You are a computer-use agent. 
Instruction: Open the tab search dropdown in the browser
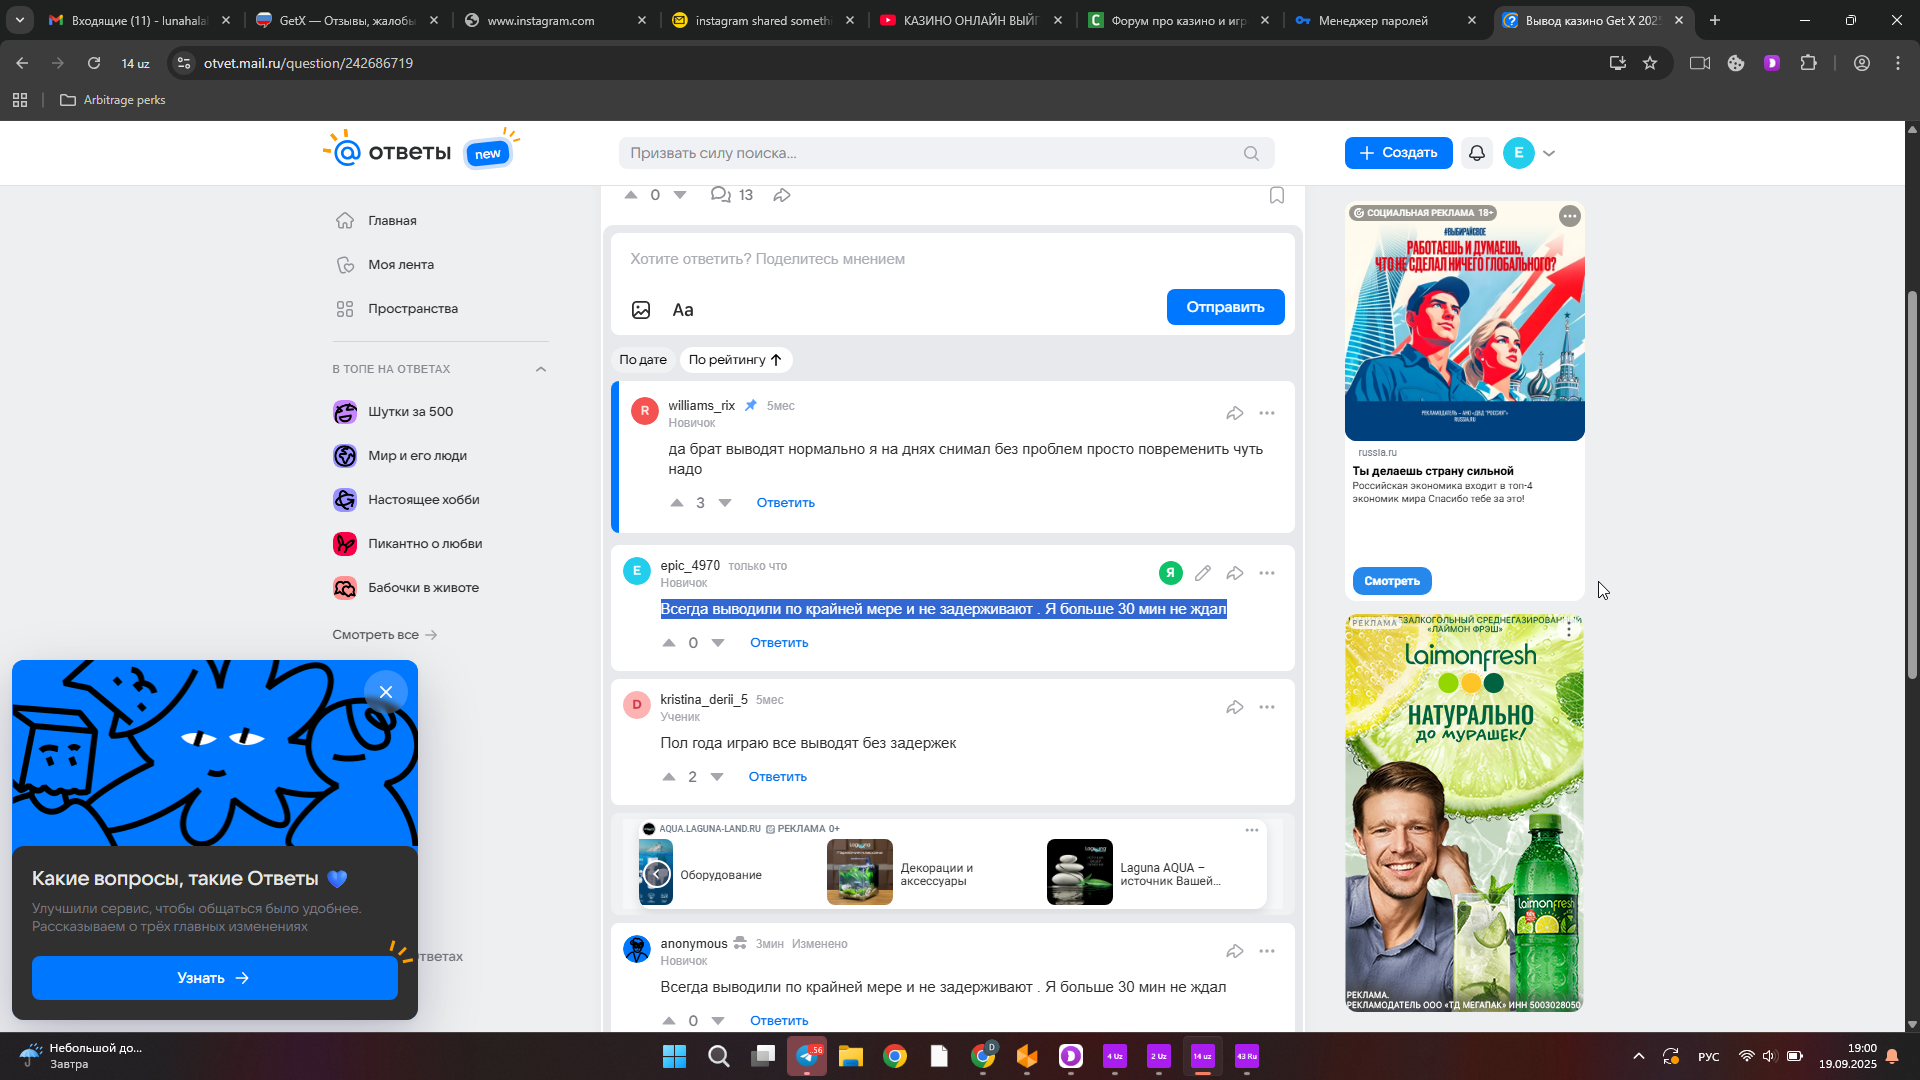(20, 20)
